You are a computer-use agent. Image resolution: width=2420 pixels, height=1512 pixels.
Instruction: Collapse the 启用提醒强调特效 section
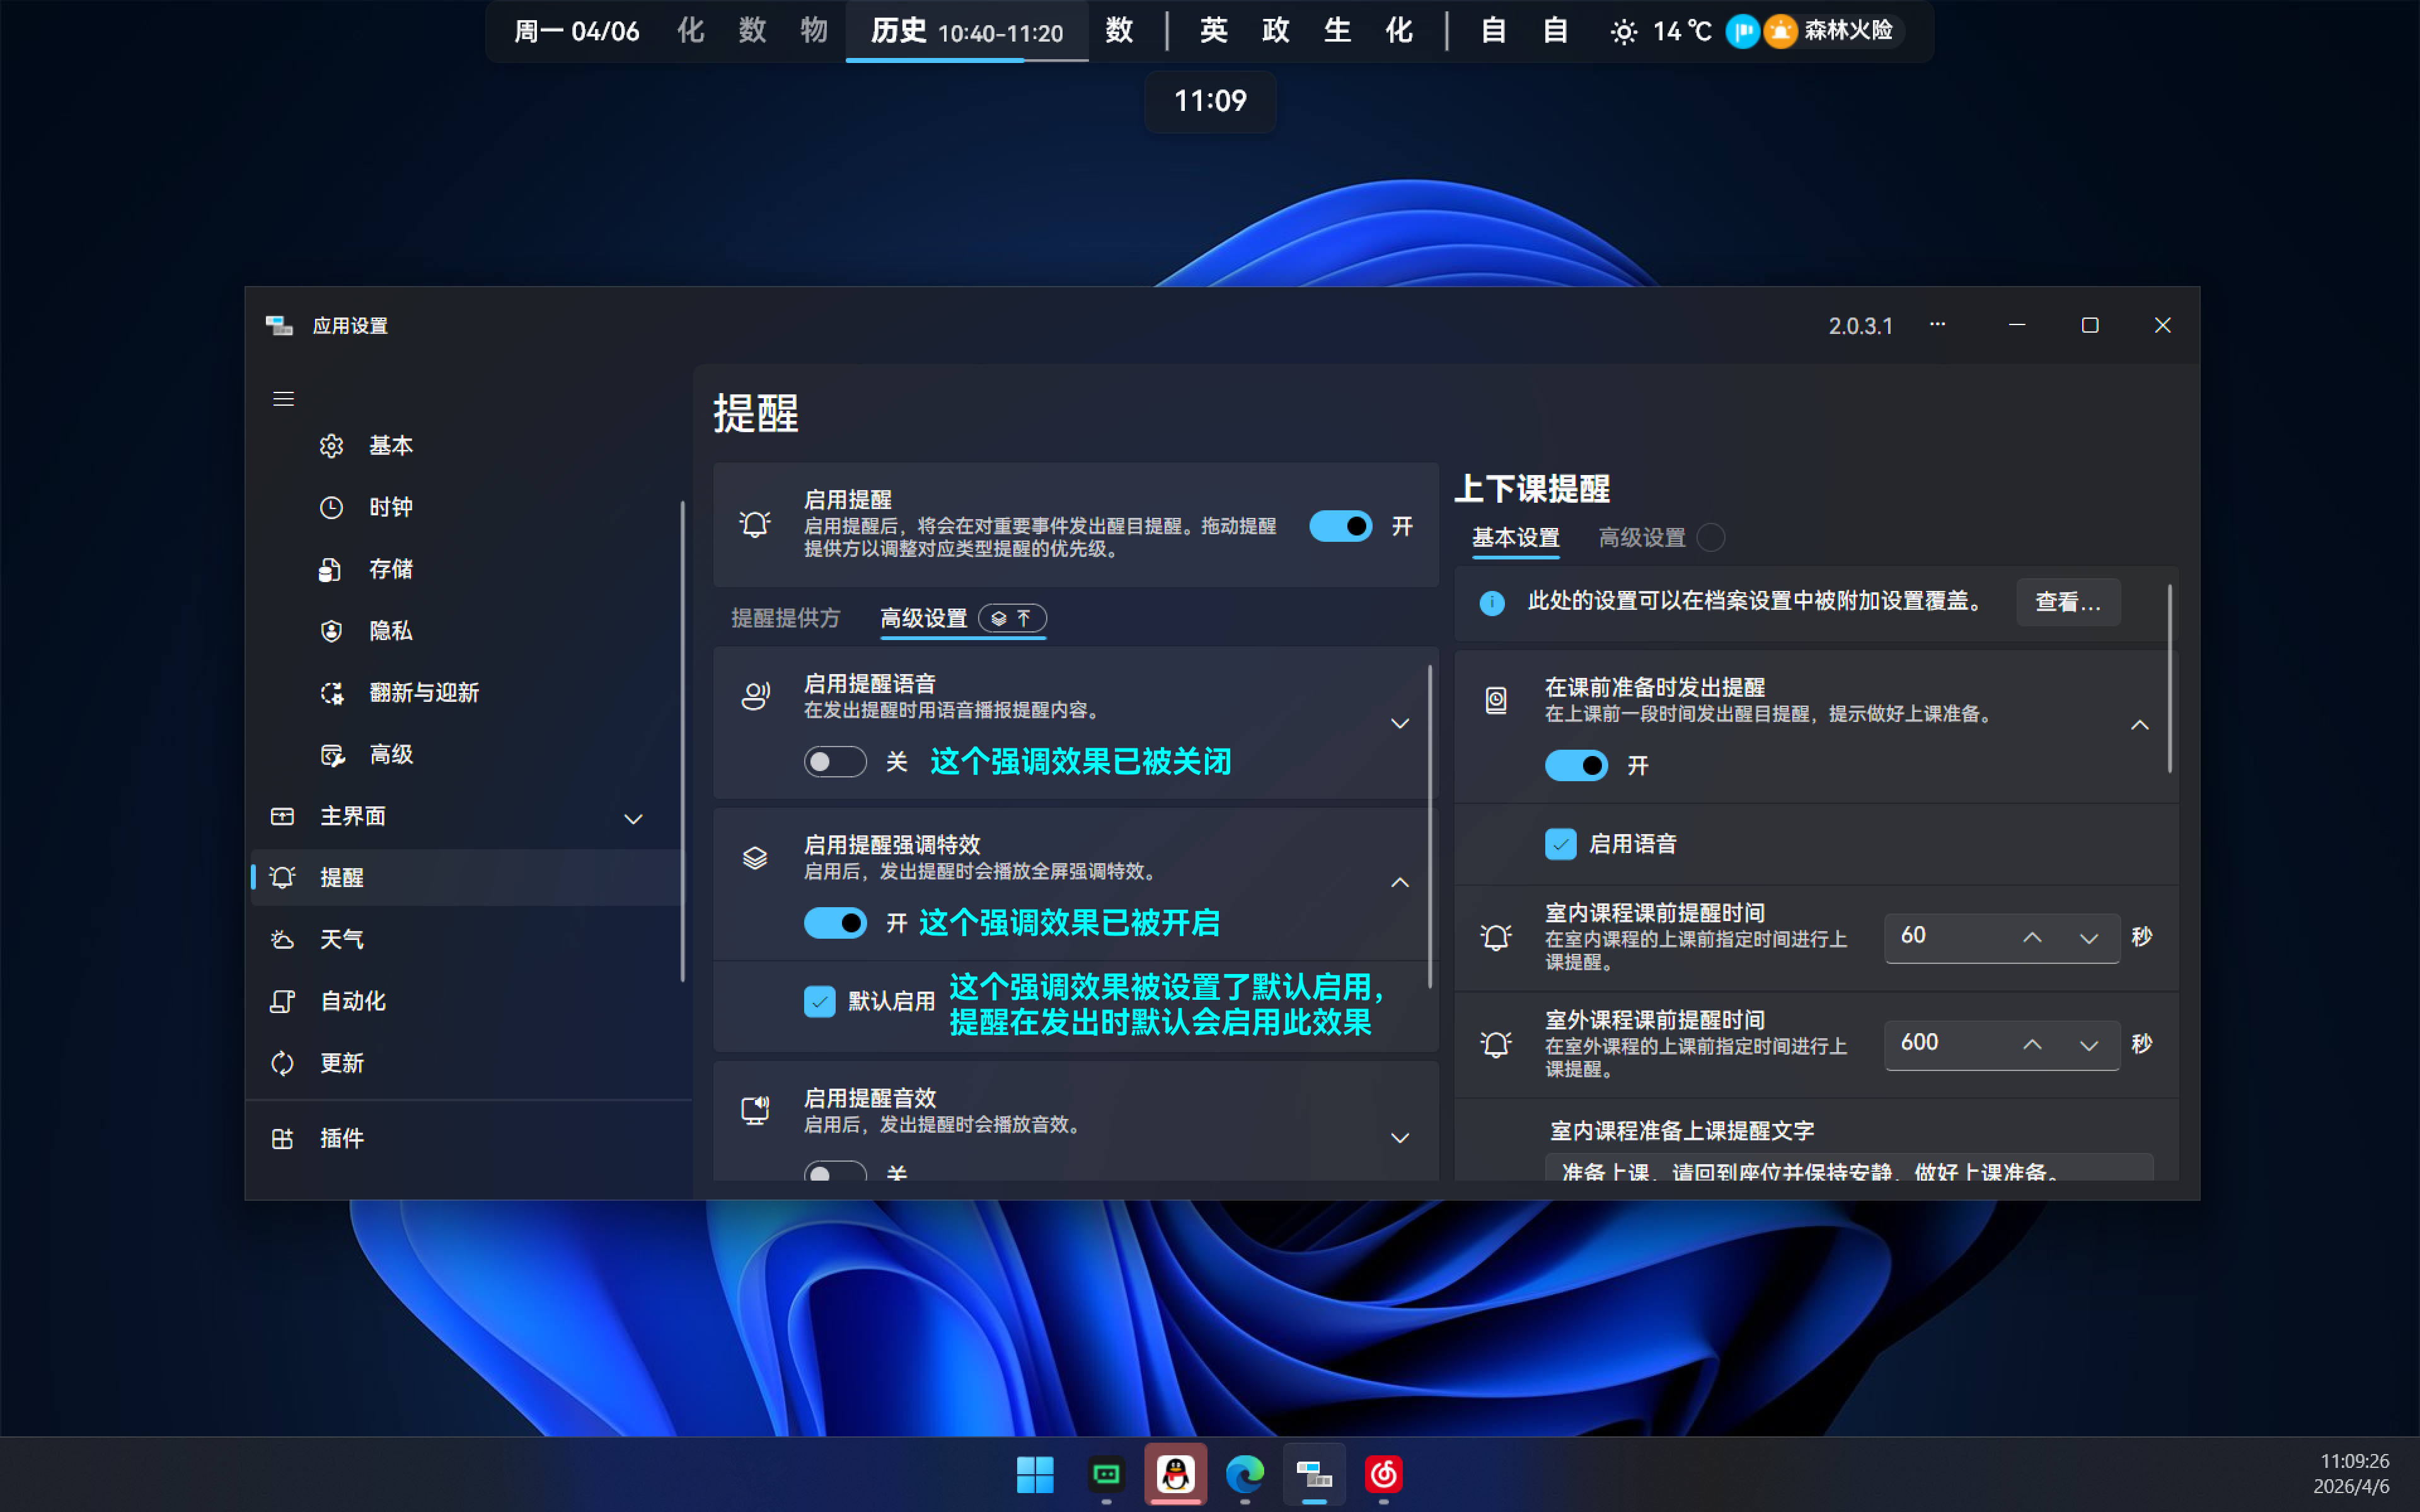[1399, 882]
